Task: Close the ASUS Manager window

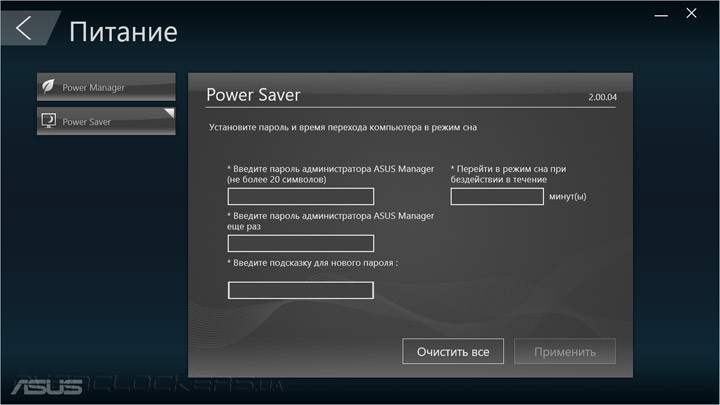Action: 692,13
